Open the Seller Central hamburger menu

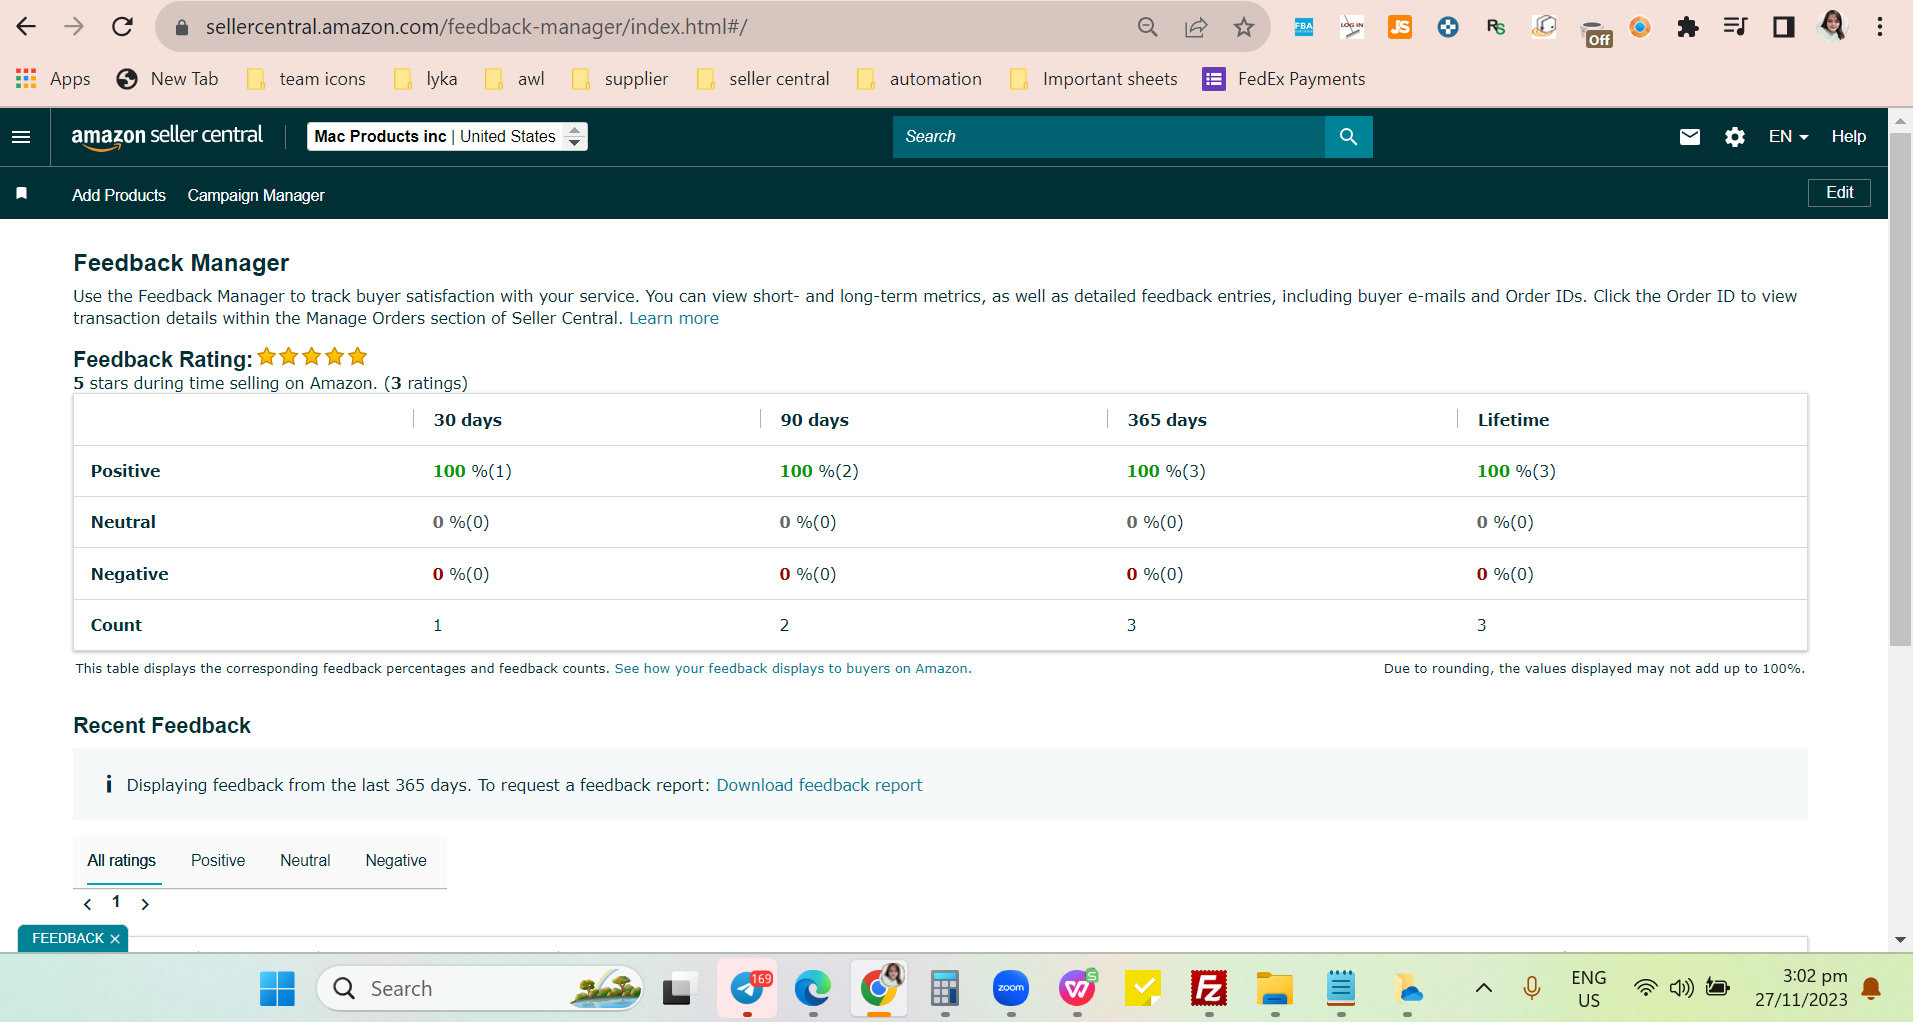click(x=21, y=137)
